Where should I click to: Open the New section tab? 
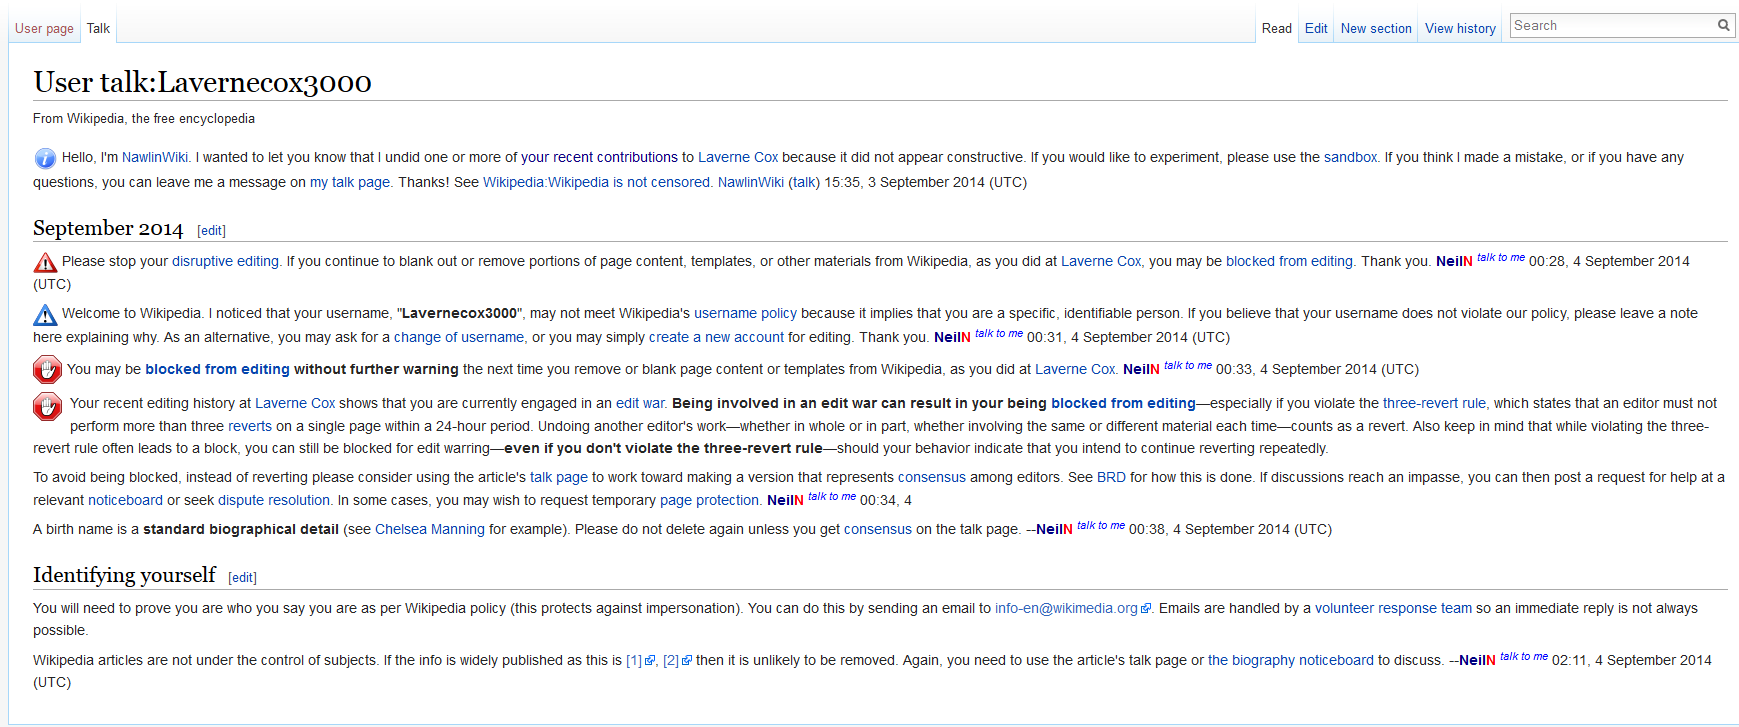click(1376, 29)
